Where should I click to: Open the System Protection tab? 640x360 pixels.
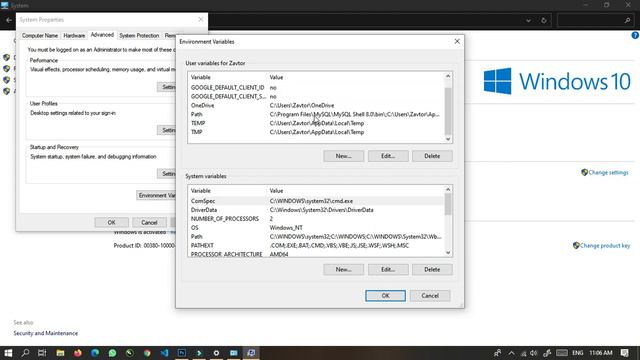(x=139, y=36)
